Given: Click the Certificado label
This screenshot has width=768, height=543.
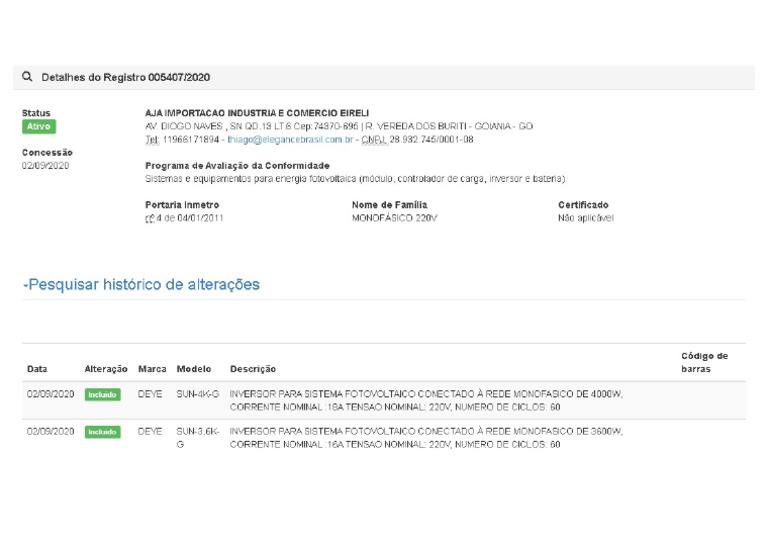Looking at the screenshot, I should [x=583, y=205].
